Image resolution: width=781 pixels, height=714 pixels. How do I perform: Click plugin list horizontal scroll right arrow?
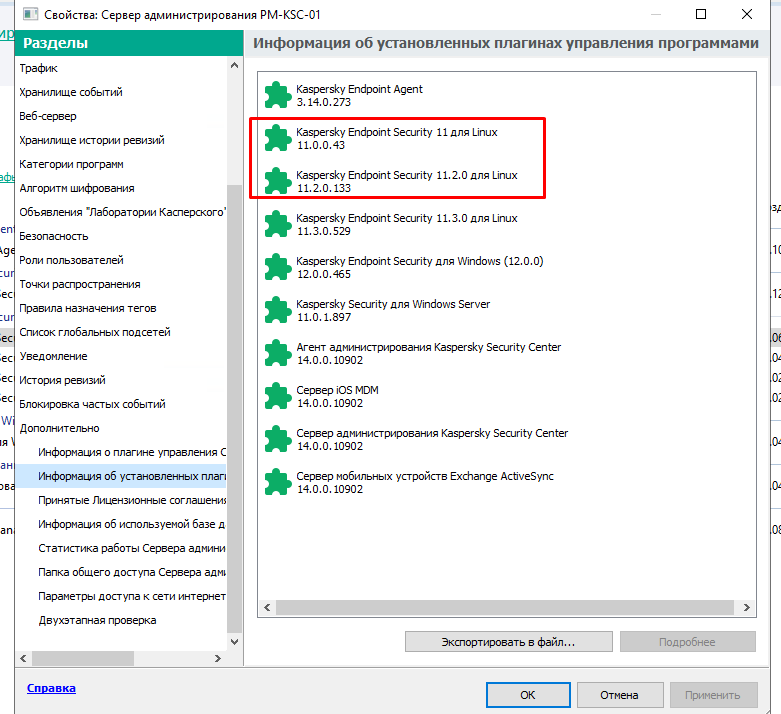747,607
